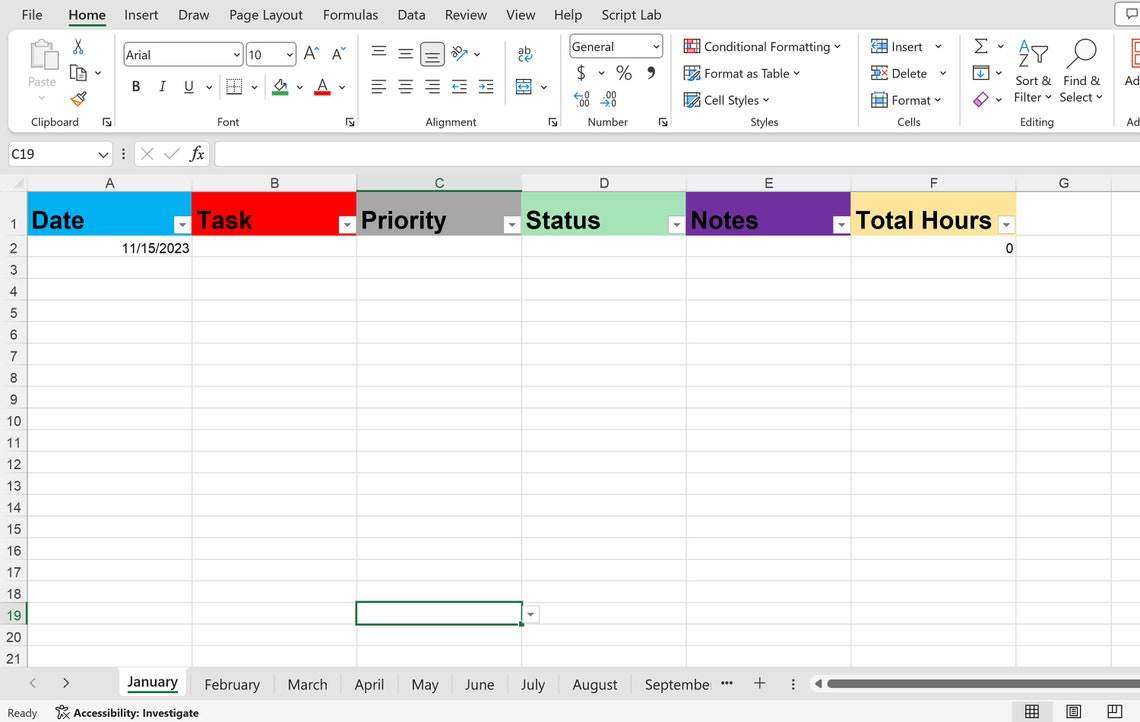Click the Increase Font Size icon
This screenshot has height=722, width=1140.
[x=311, y=54]
